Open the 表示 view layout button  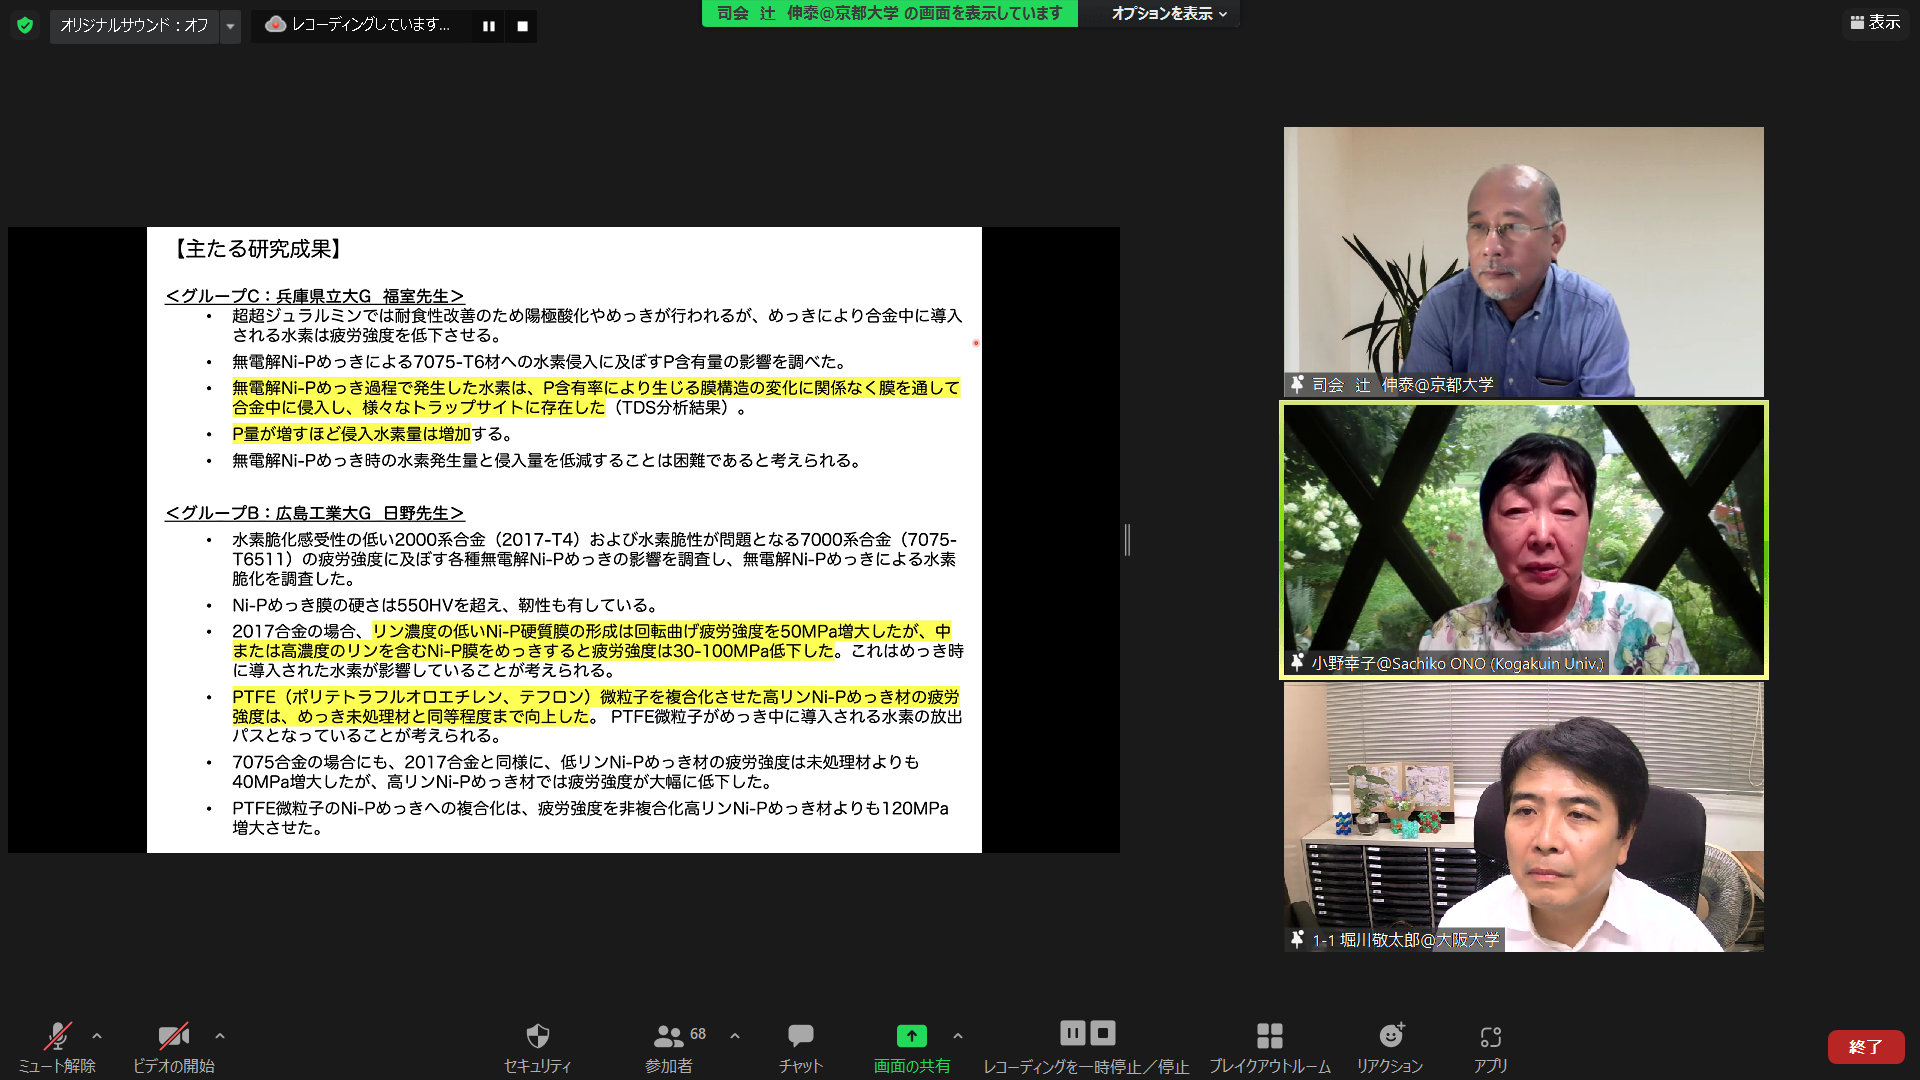pos(1875,22)
